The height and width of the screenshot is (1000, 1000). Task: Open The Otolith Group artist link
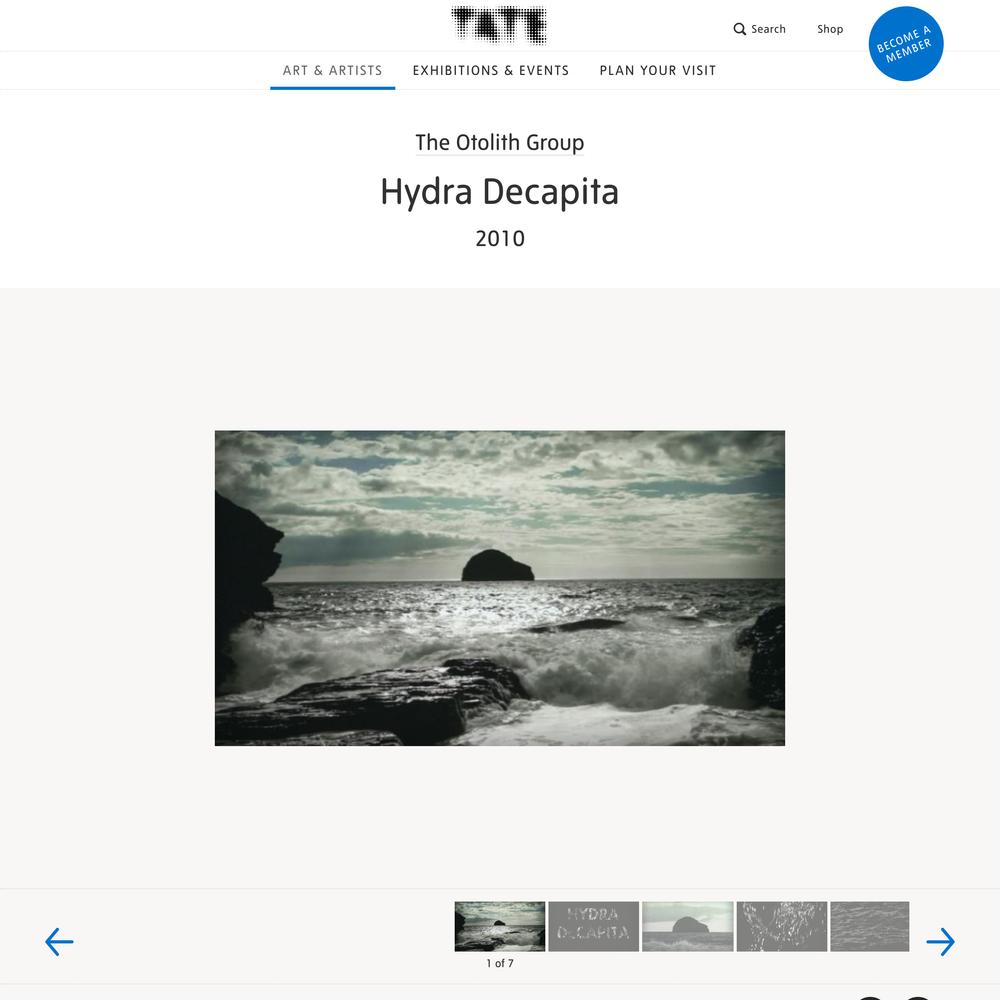(x=499, y=142)
